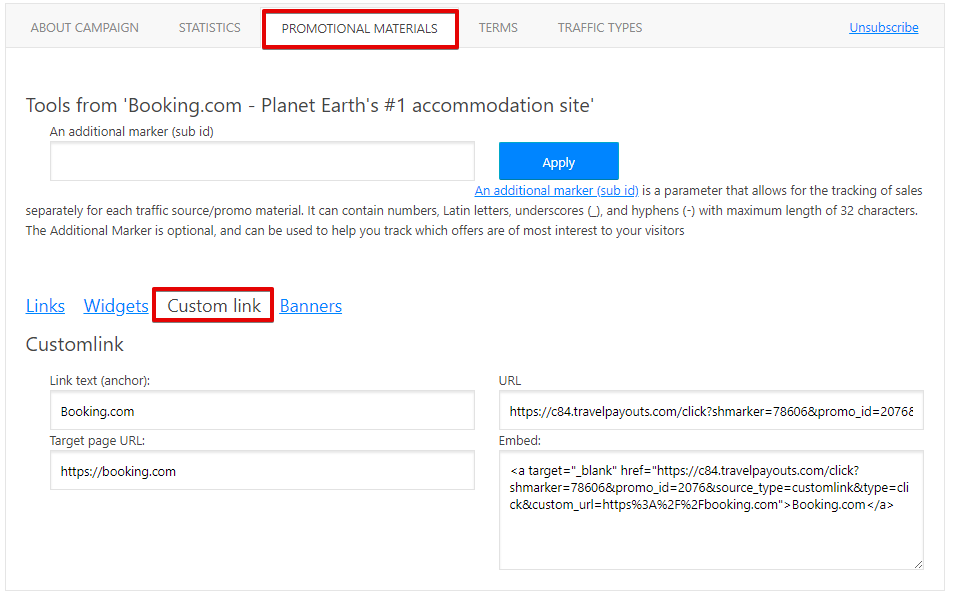Select the Promotional Materials tab
This screenshot has width=953, height=594.
(360, 29)
